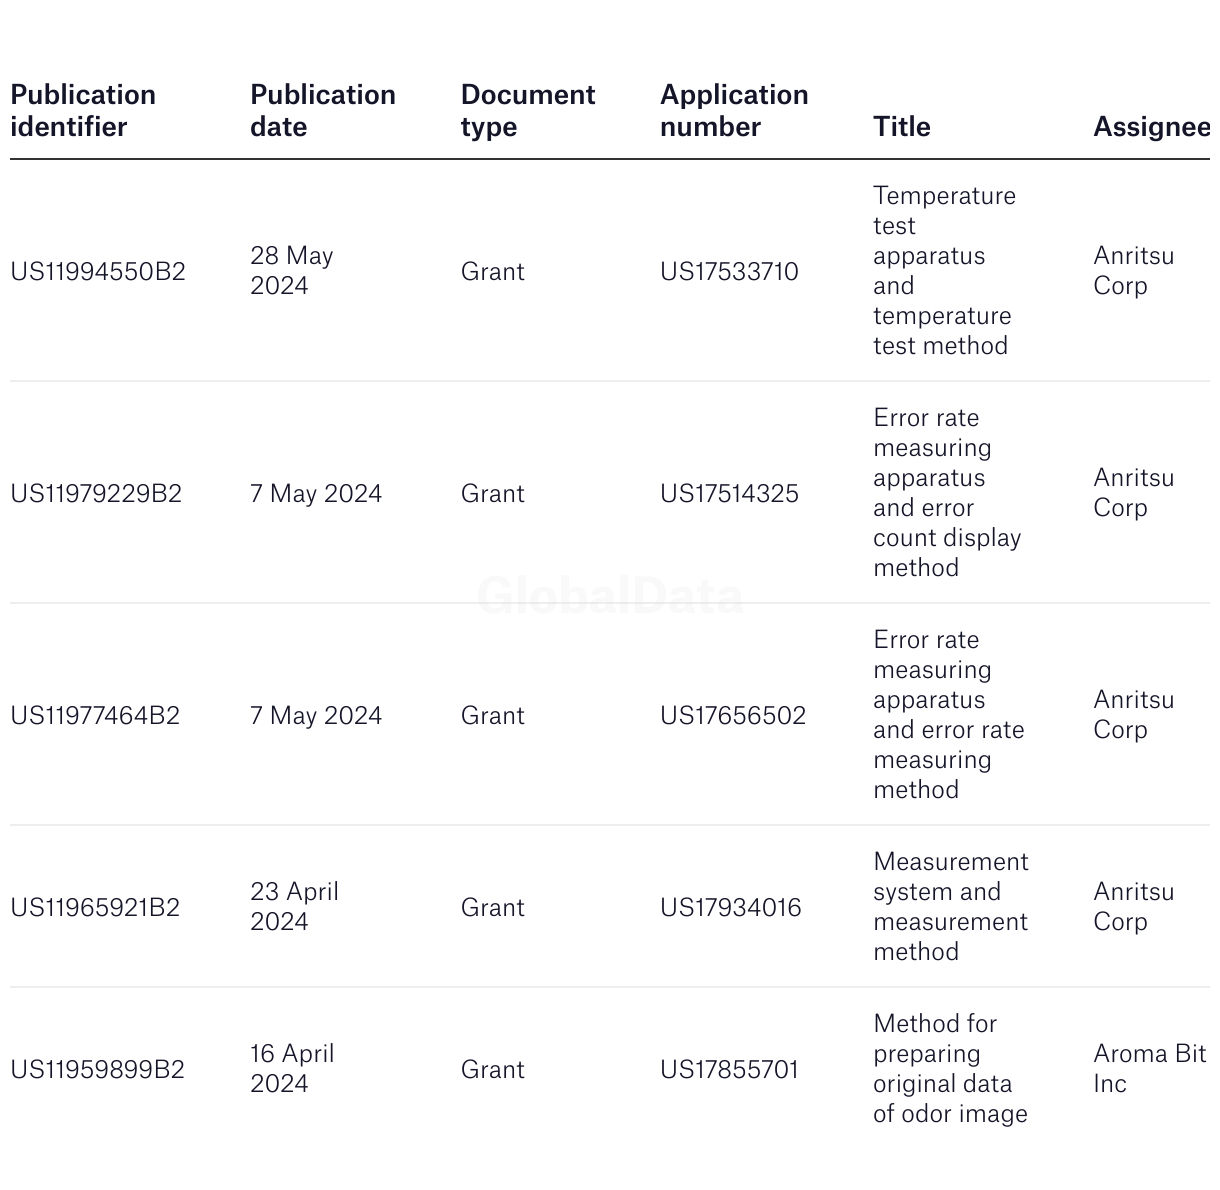
Task: Select publication identifier US11977464B2
Action: coord(95,716)
